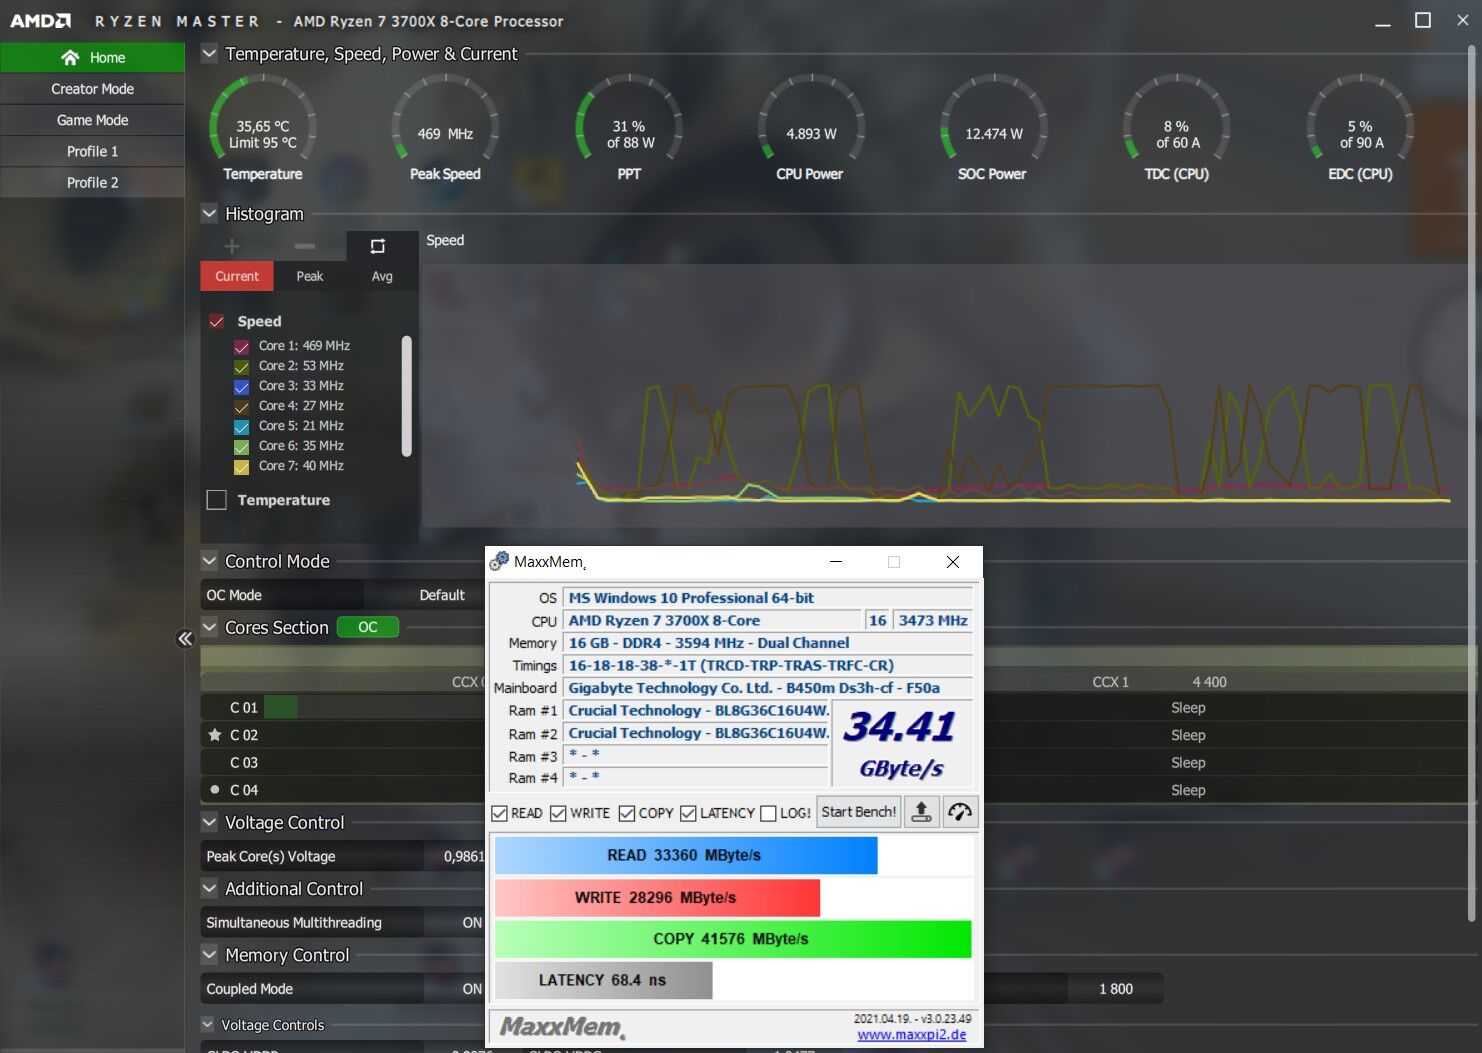
Task: Click the LATENCY 68.4 ns result bar
Action: 603,980
